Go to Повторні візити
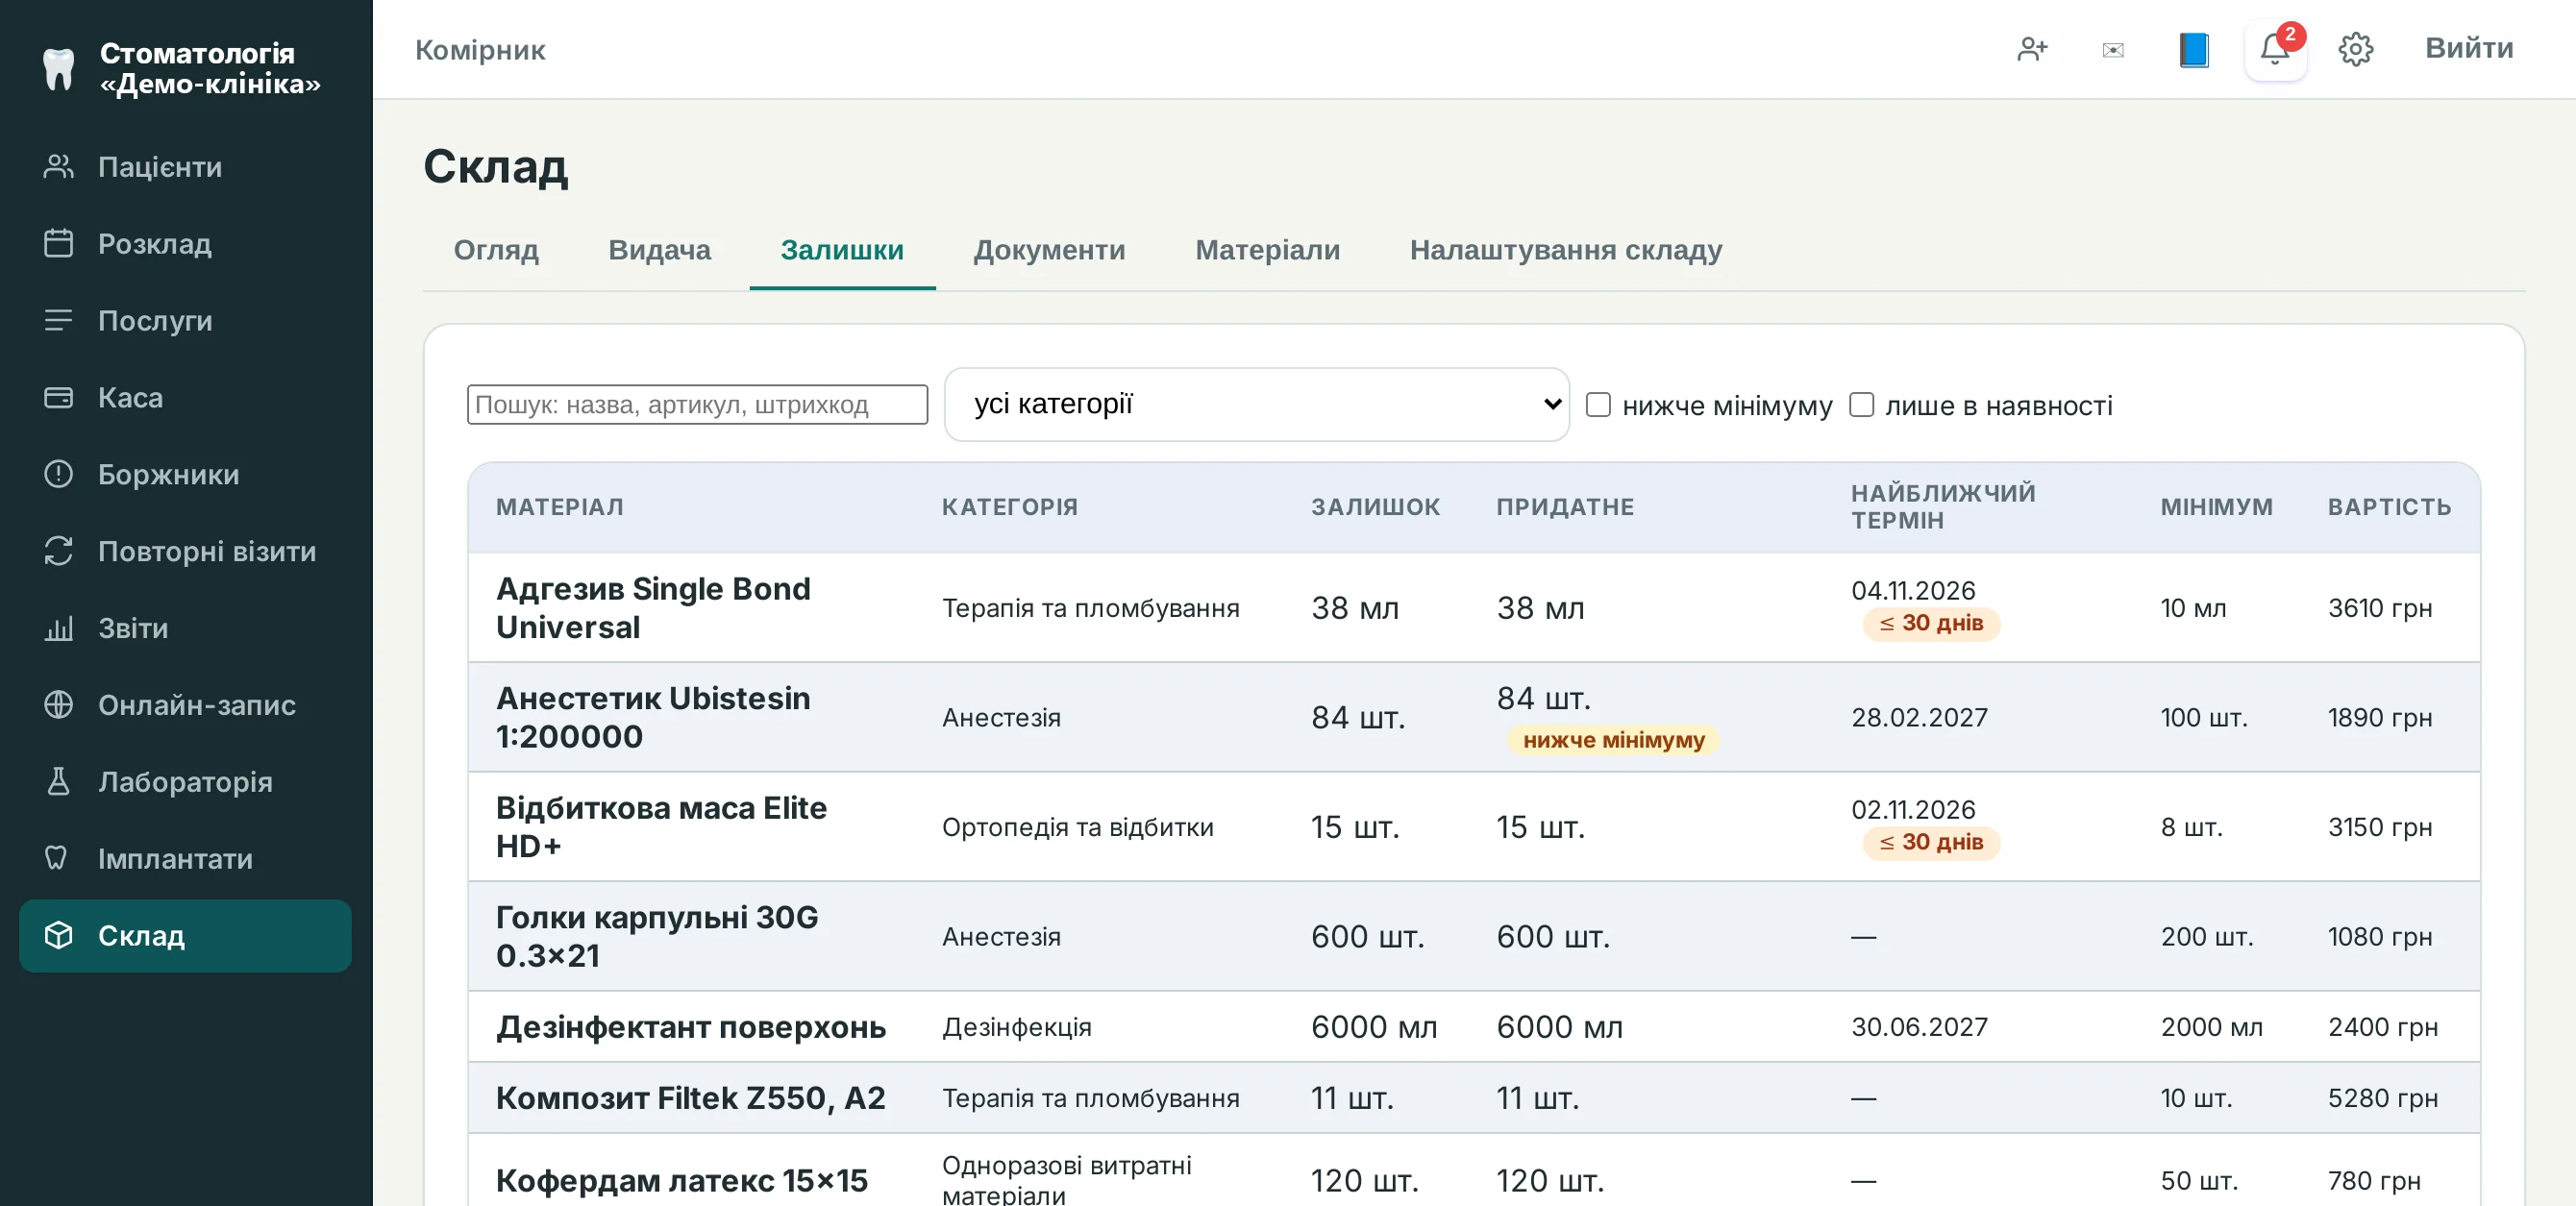Screen dimensions: 2576x1206 click(x=185, y=552)
